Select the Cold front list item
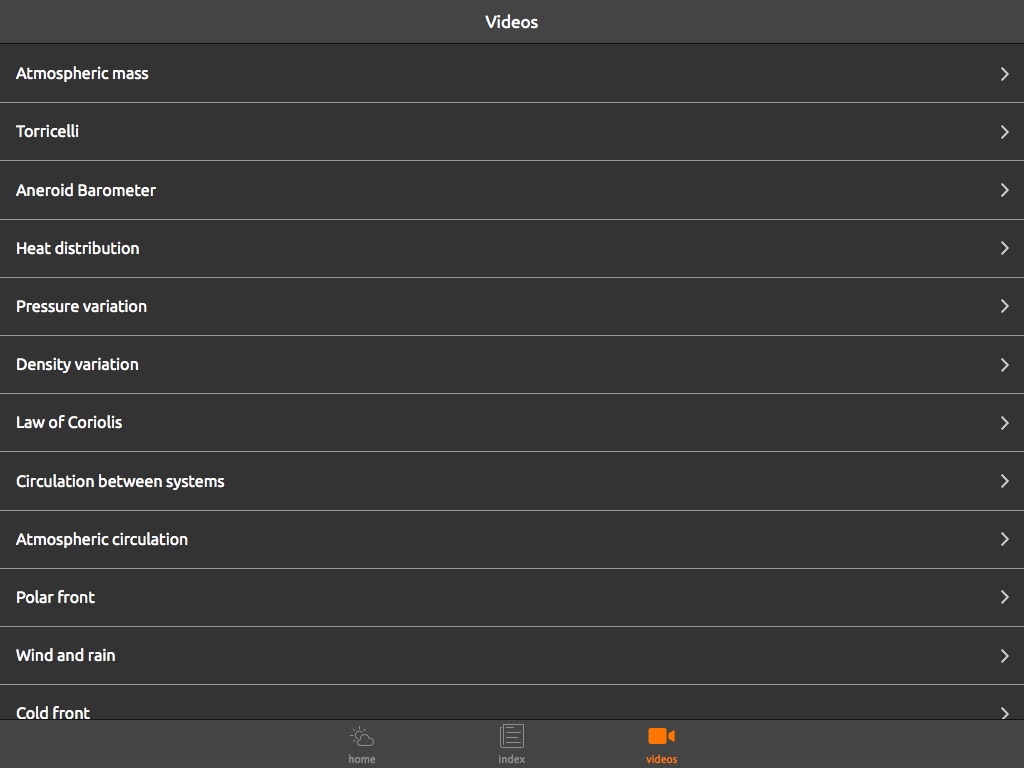 tap(53, 711)
